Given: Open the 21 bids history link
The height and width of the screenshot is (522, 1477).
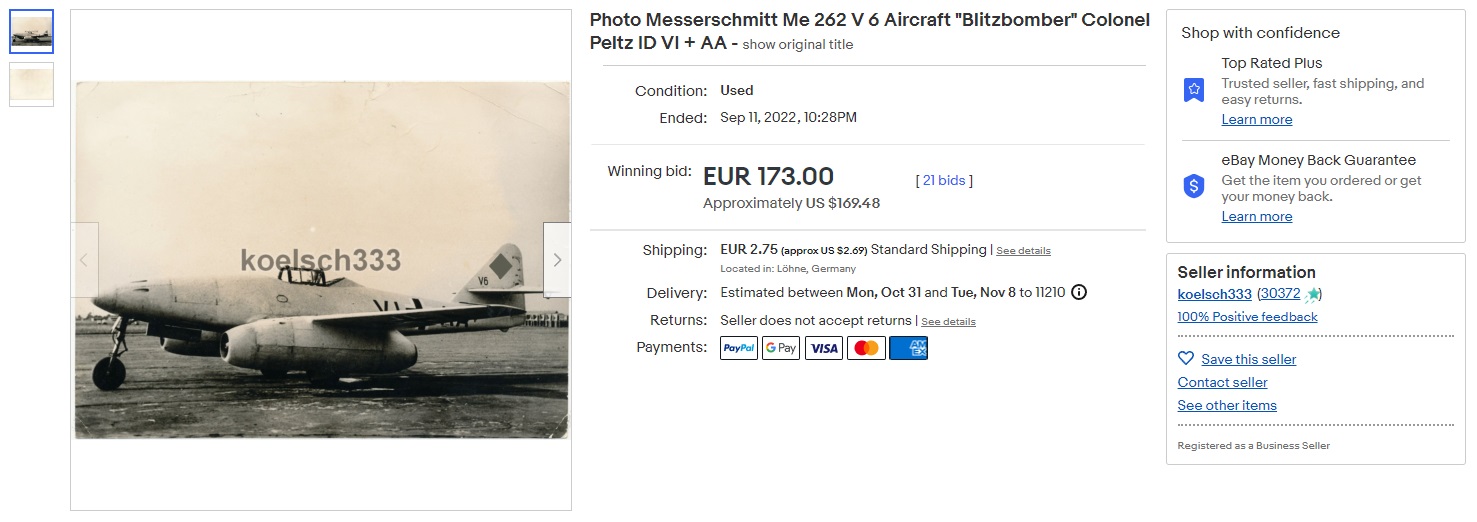Looking at the screenshot, I should 944,181.
